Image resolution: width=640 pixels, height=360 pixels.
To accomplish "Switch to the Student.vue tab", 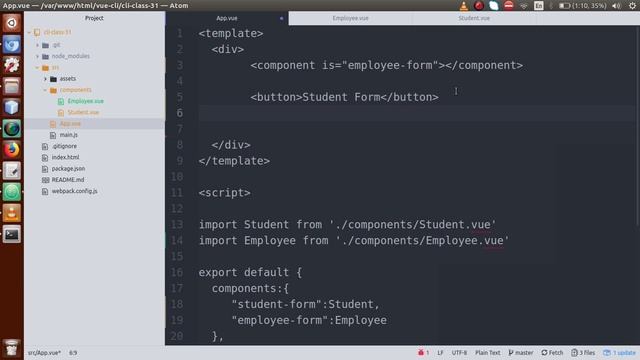I will [x=473, y=18].
